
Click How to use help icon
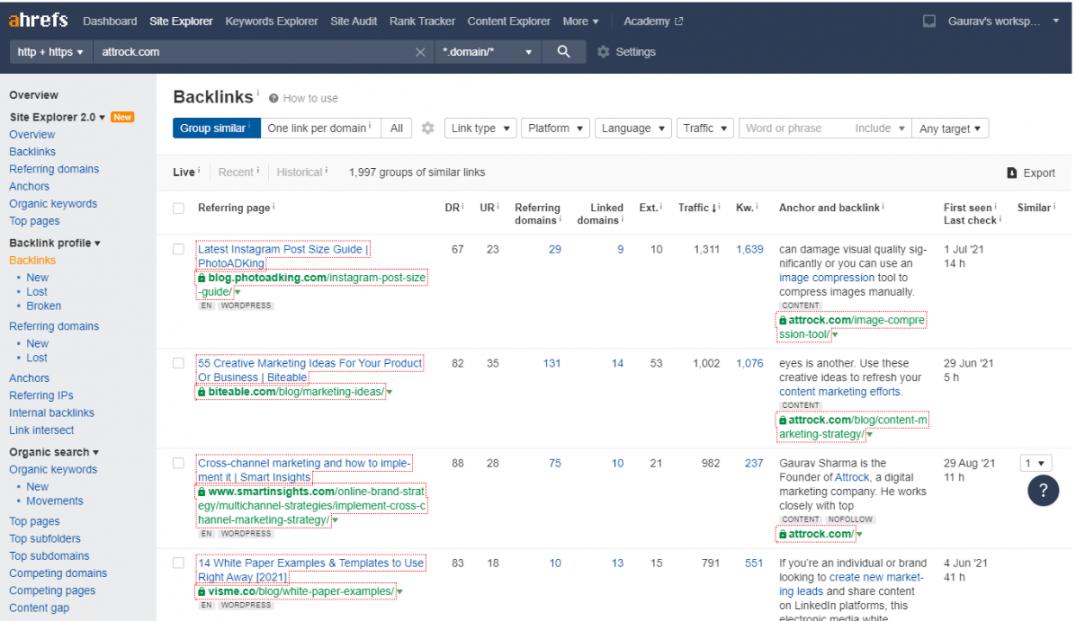tap(273, 98)
